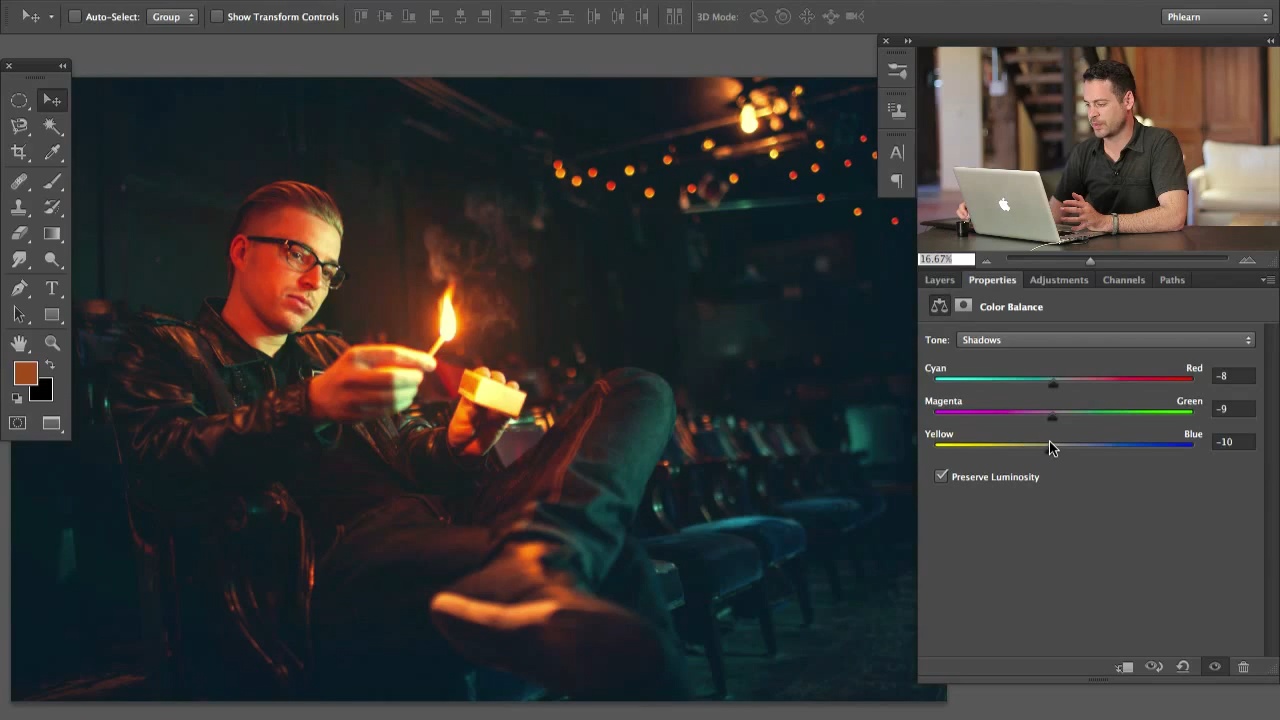Screen dimensions: 1280x720
Task: Open the Tone Shadows dropdown
Action: [1106, 340]
